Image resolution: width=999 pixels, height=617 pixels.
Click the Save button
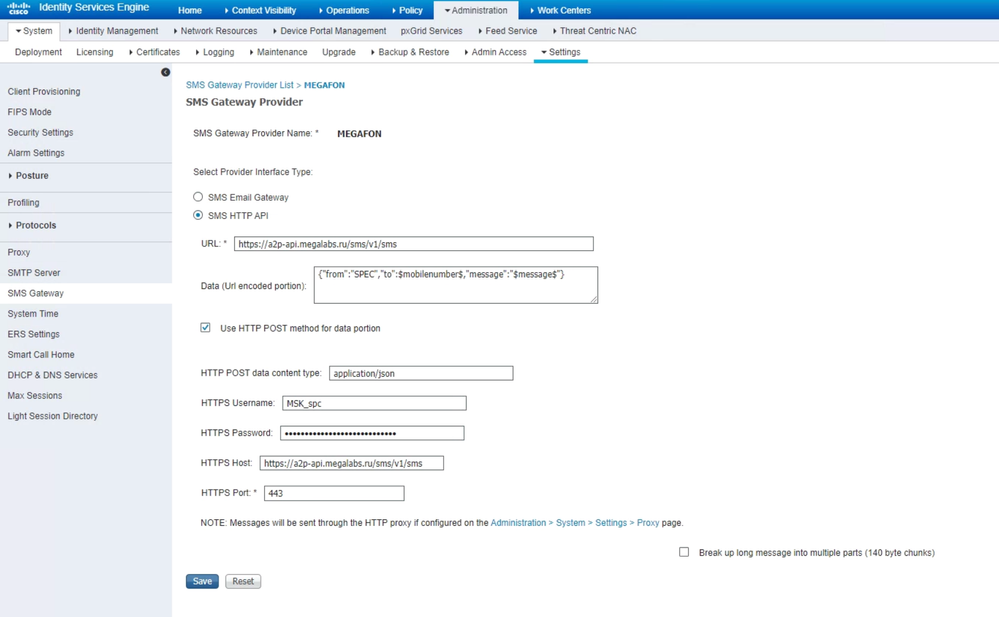[203, 581]
